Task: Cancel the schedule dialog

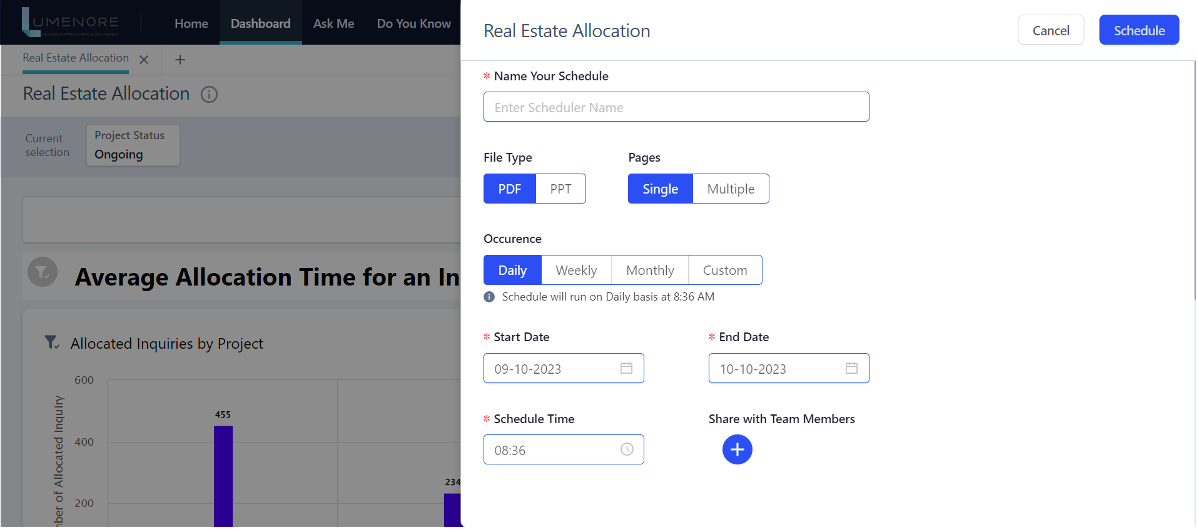Action: tap(1050, 30)
